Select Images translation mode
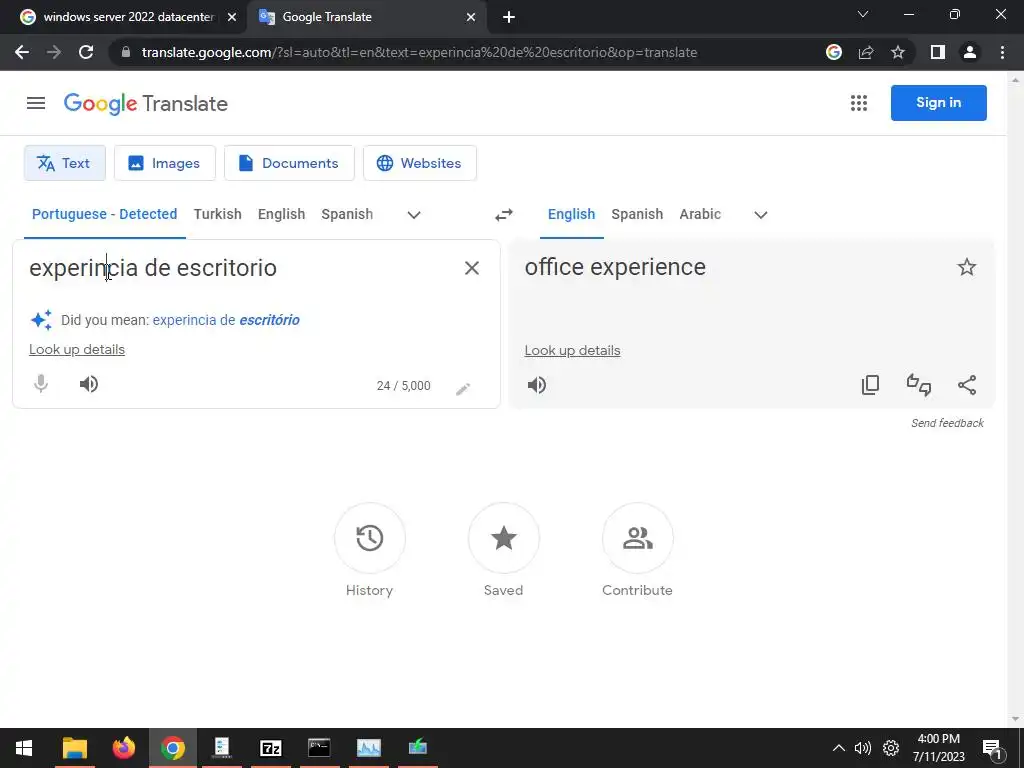Screen dimensions: 1024x768 tap(165, 163)
